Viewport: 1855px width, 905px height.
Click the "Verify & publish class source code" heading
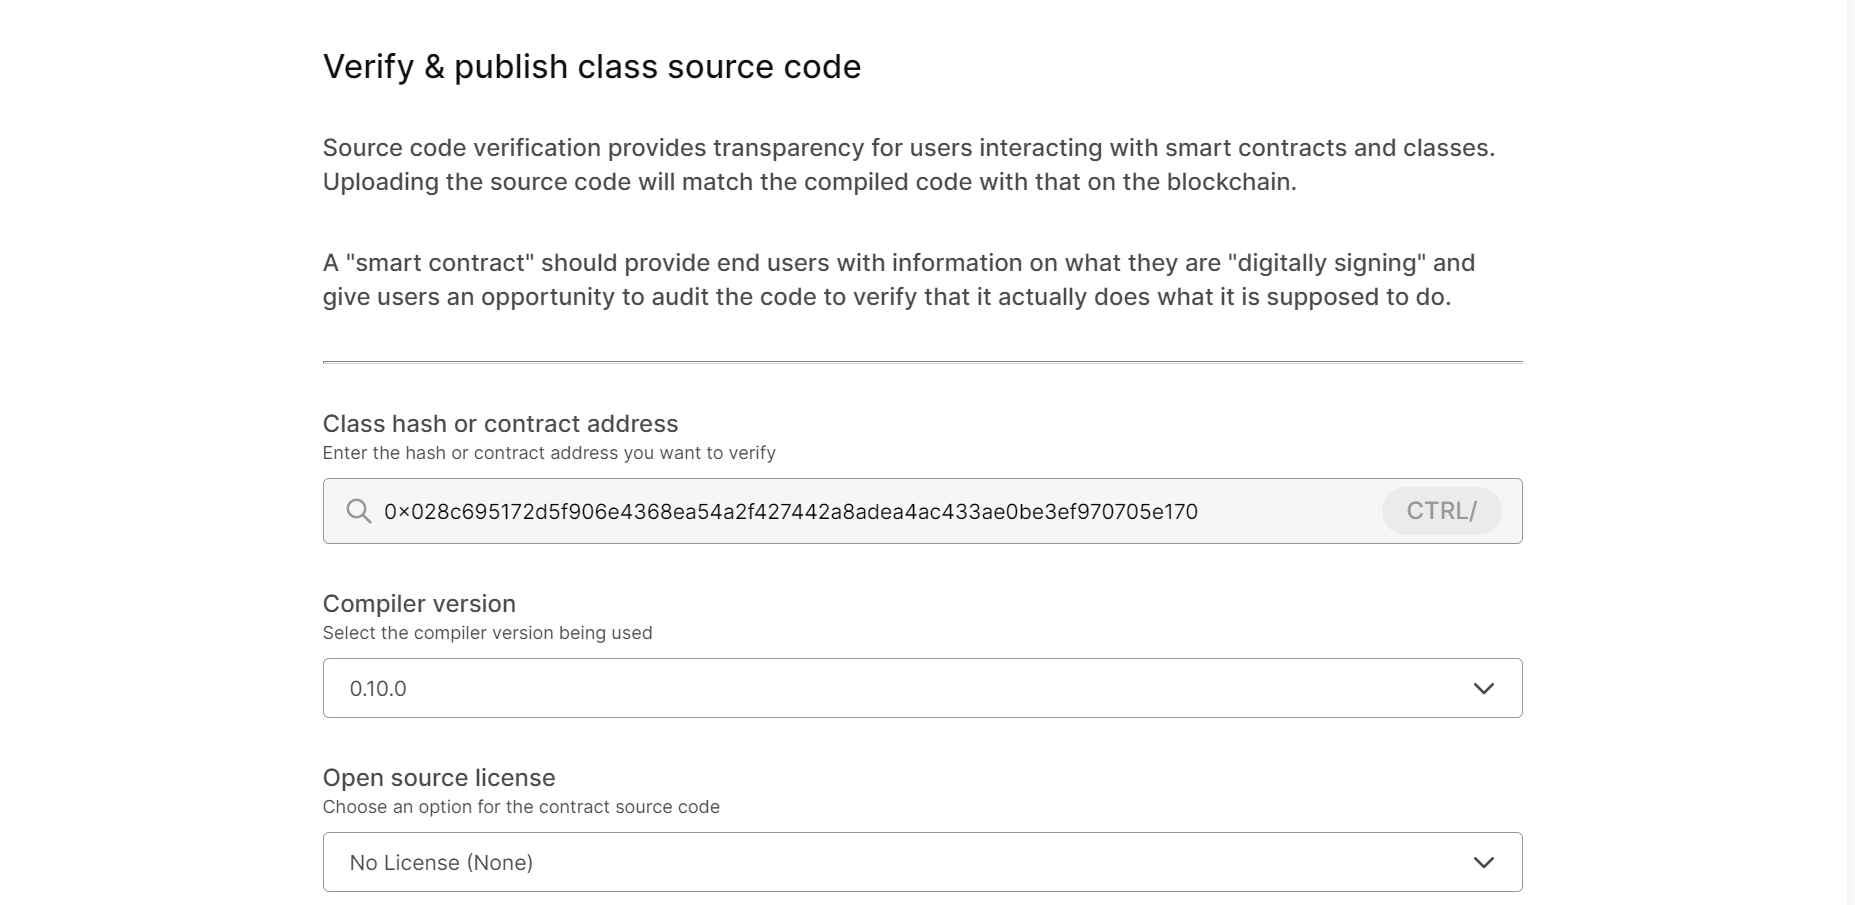591,67
